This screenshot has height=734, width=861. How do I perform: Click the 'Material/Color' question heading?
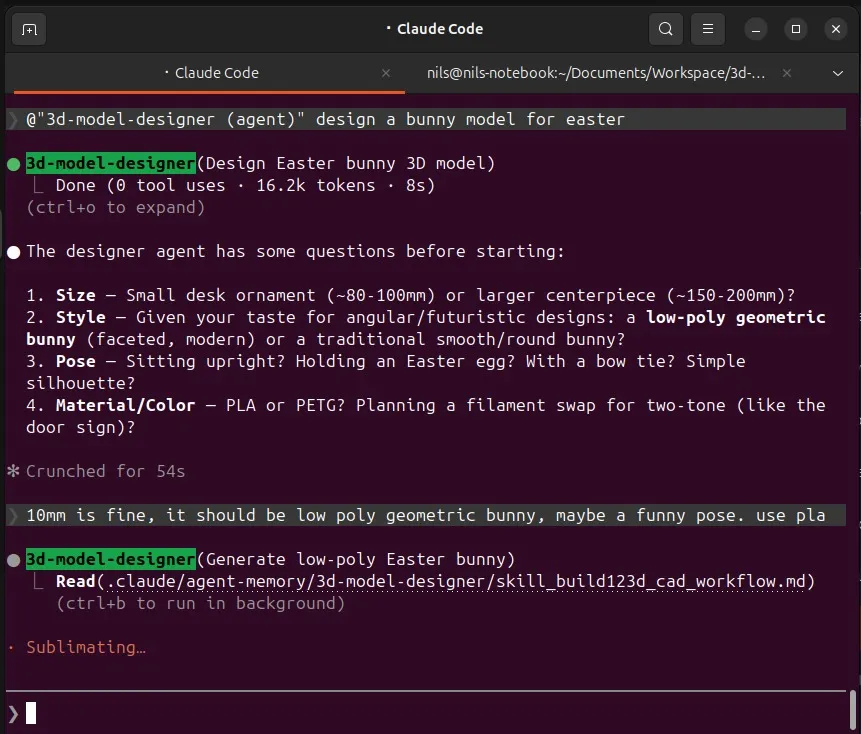(125, 405)
